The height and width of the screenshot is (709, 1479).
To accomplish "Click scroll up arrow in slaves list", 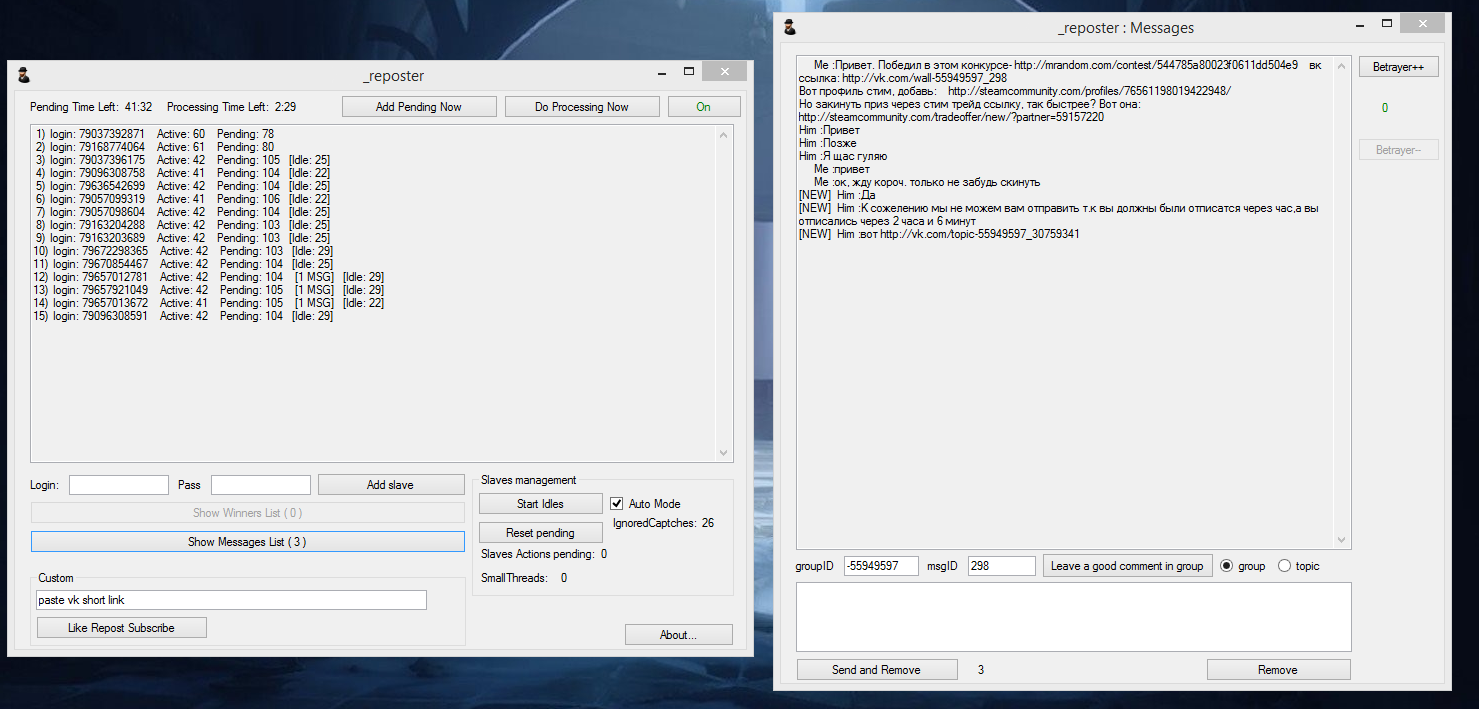I will [x=725, y=135].
